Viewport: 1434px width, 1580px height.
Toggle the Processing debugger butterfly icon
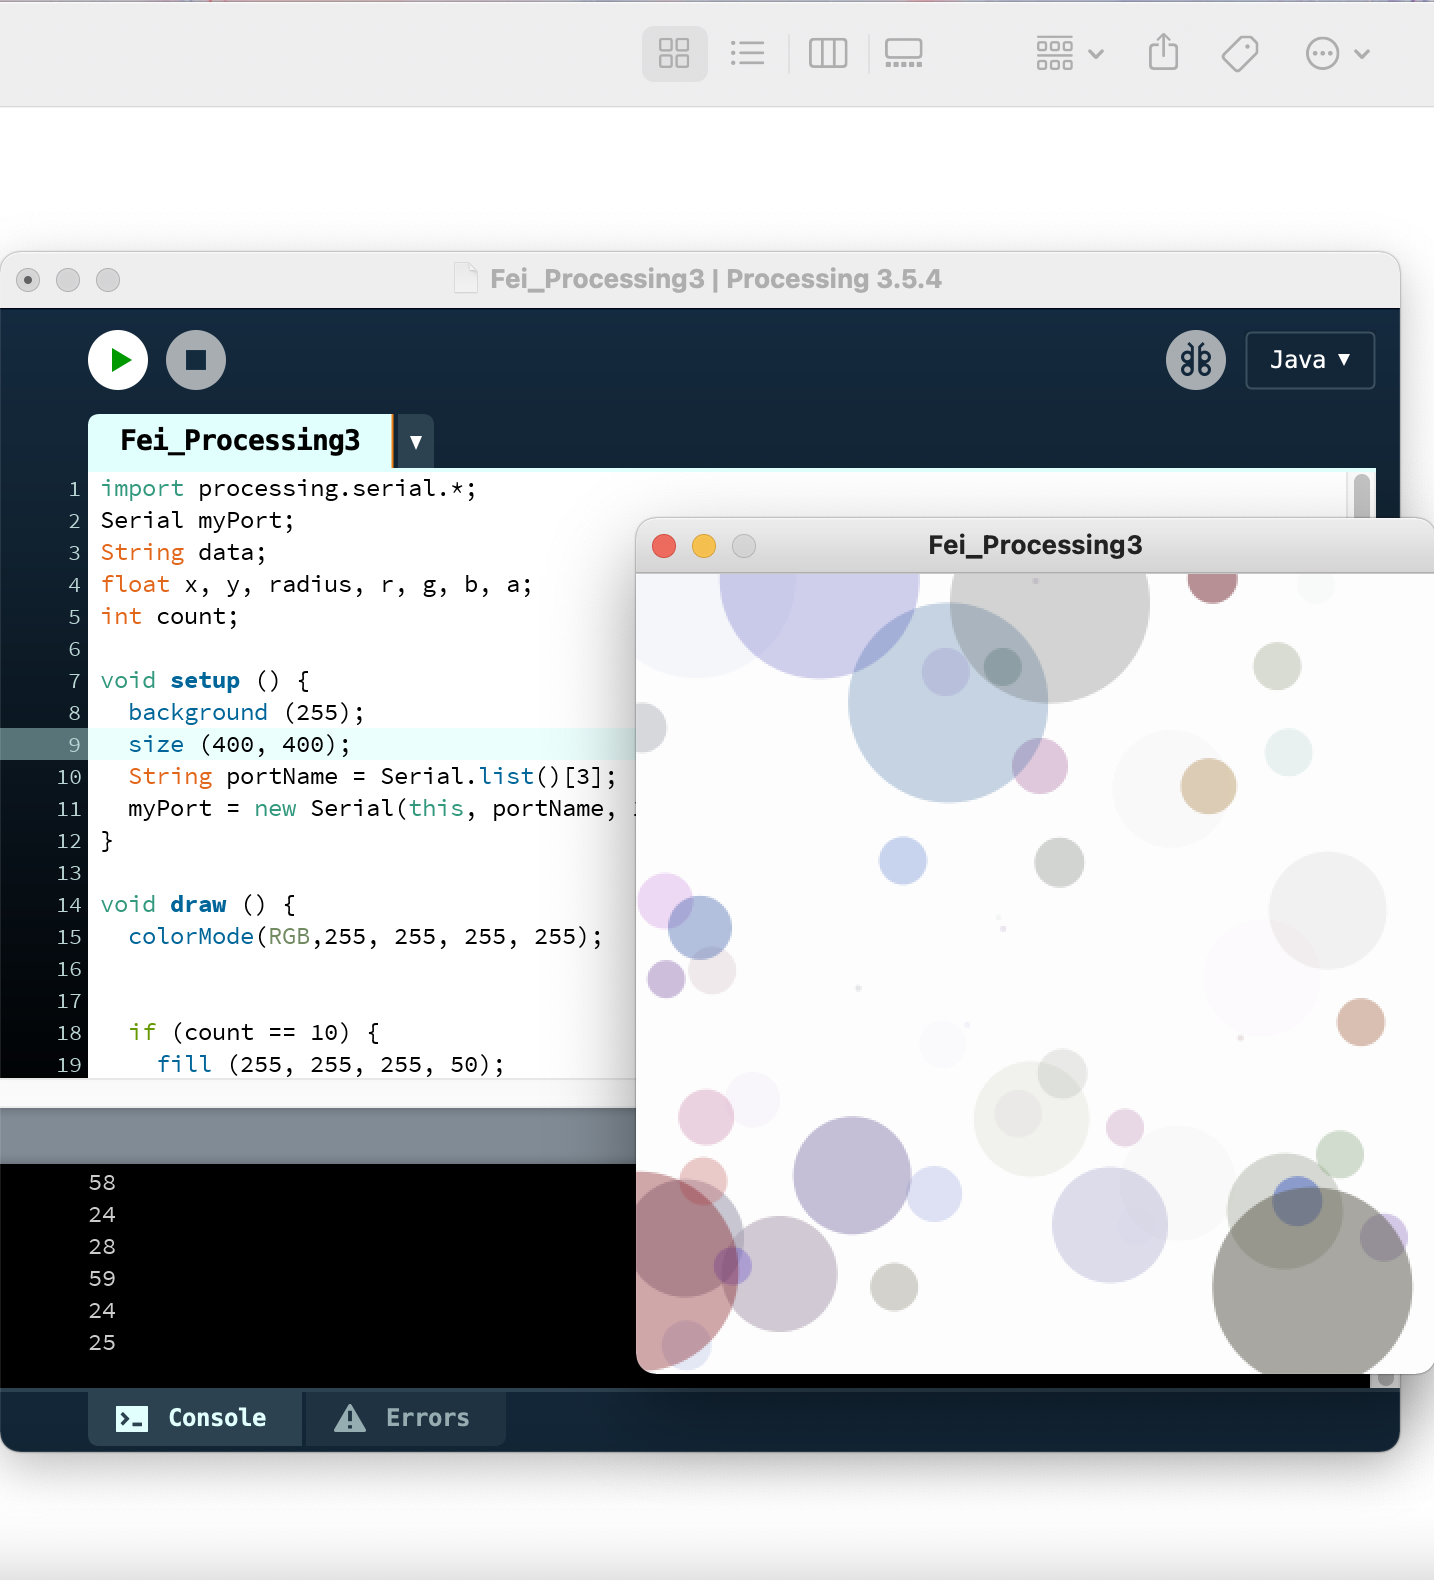pyautogui.click(x=1195, y=360)
